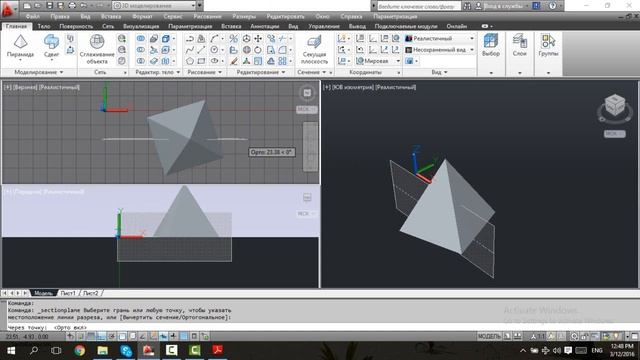Open the Сервис menu
Image resolution: width=640 pixels, height=360 pixels.
pos(173,17)
